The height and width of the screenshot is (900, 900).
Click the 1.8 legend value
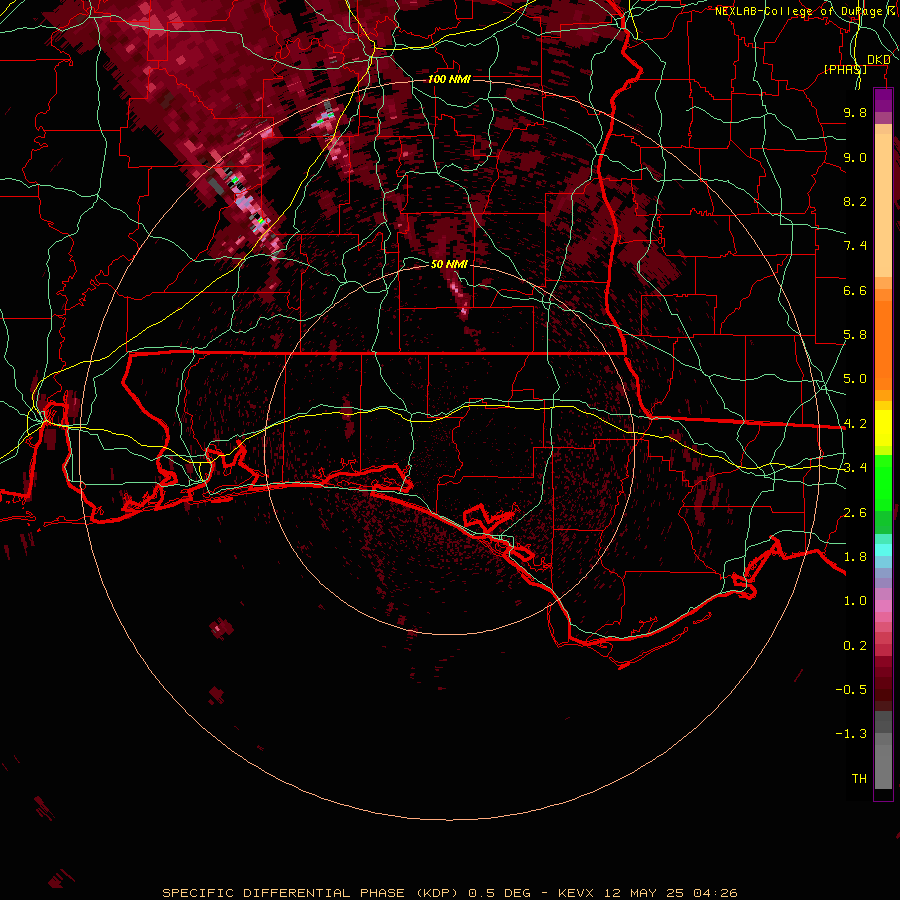coord(855,557)
